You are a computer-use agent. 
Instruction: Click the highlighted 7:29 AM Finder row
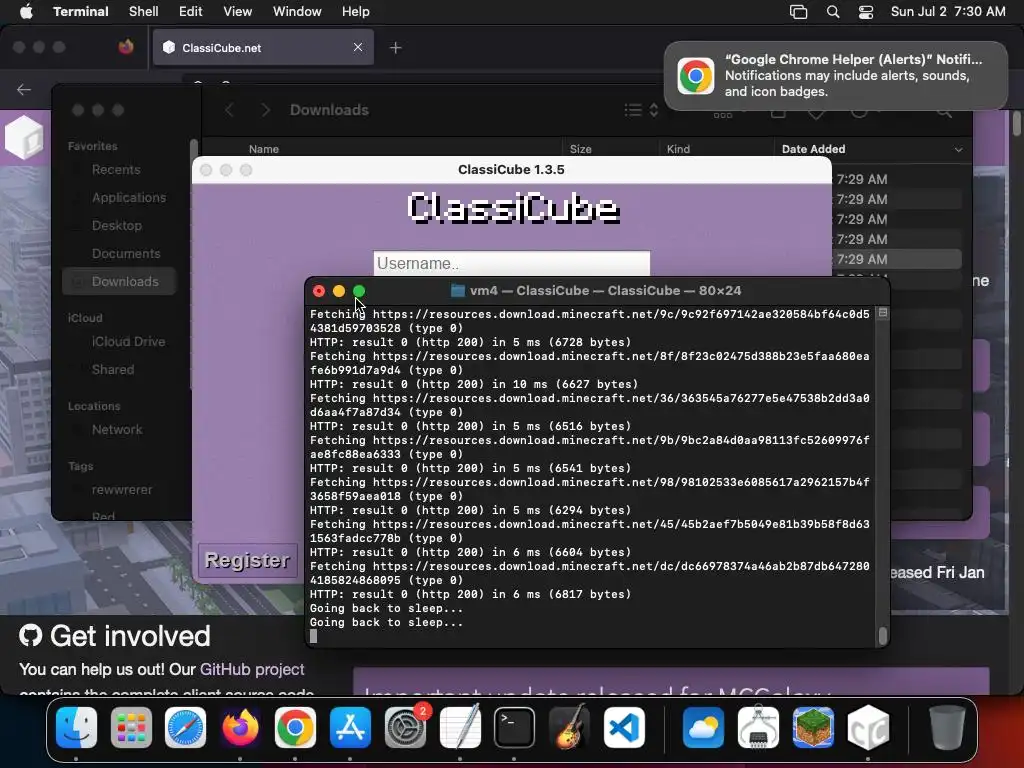(x=899, y=259)
